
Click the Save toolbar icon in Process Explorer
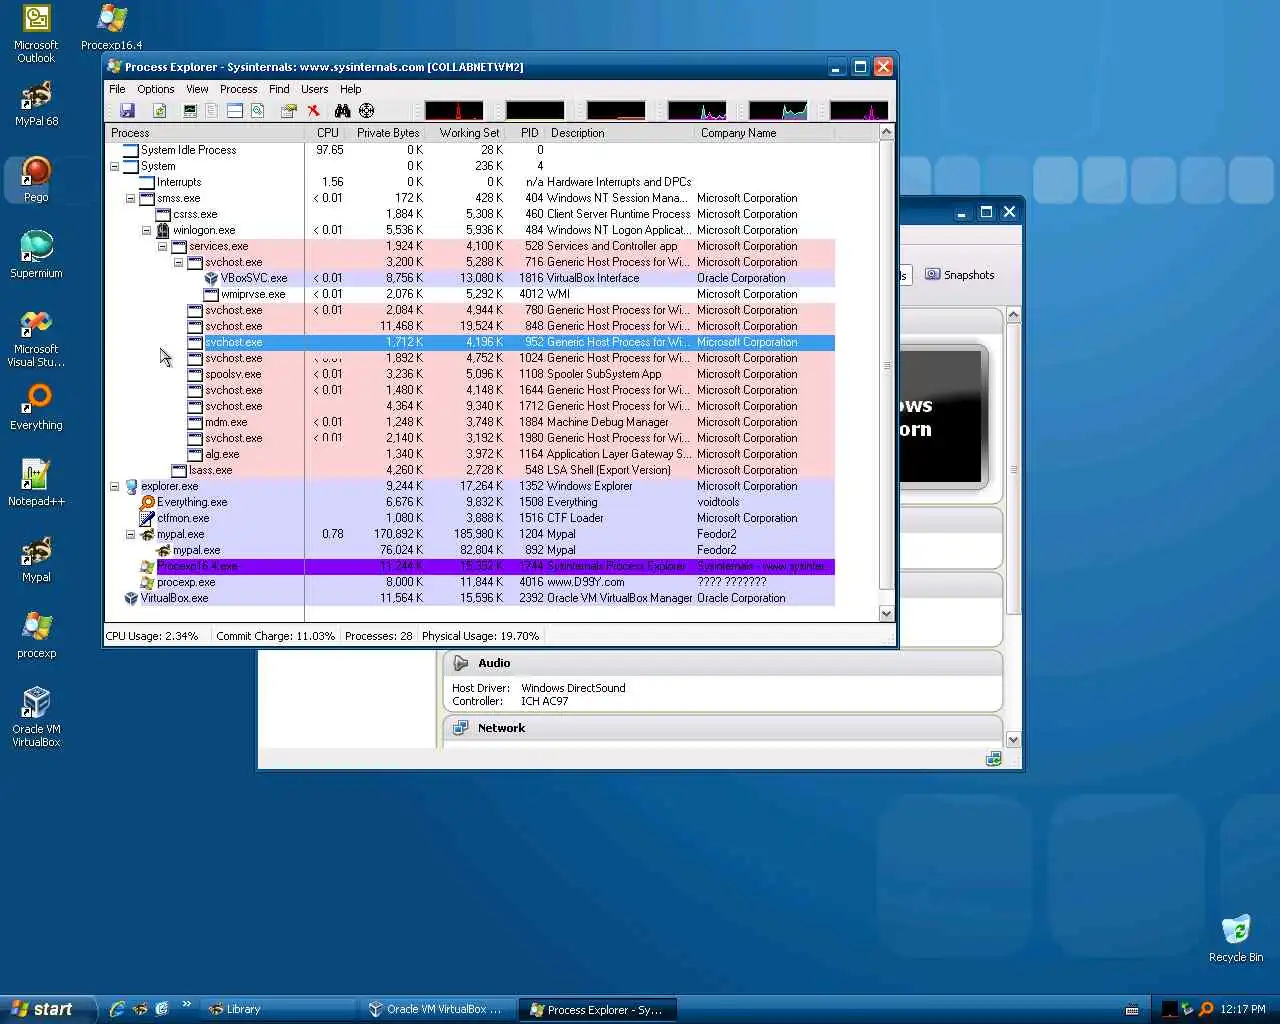click(127, 111)
